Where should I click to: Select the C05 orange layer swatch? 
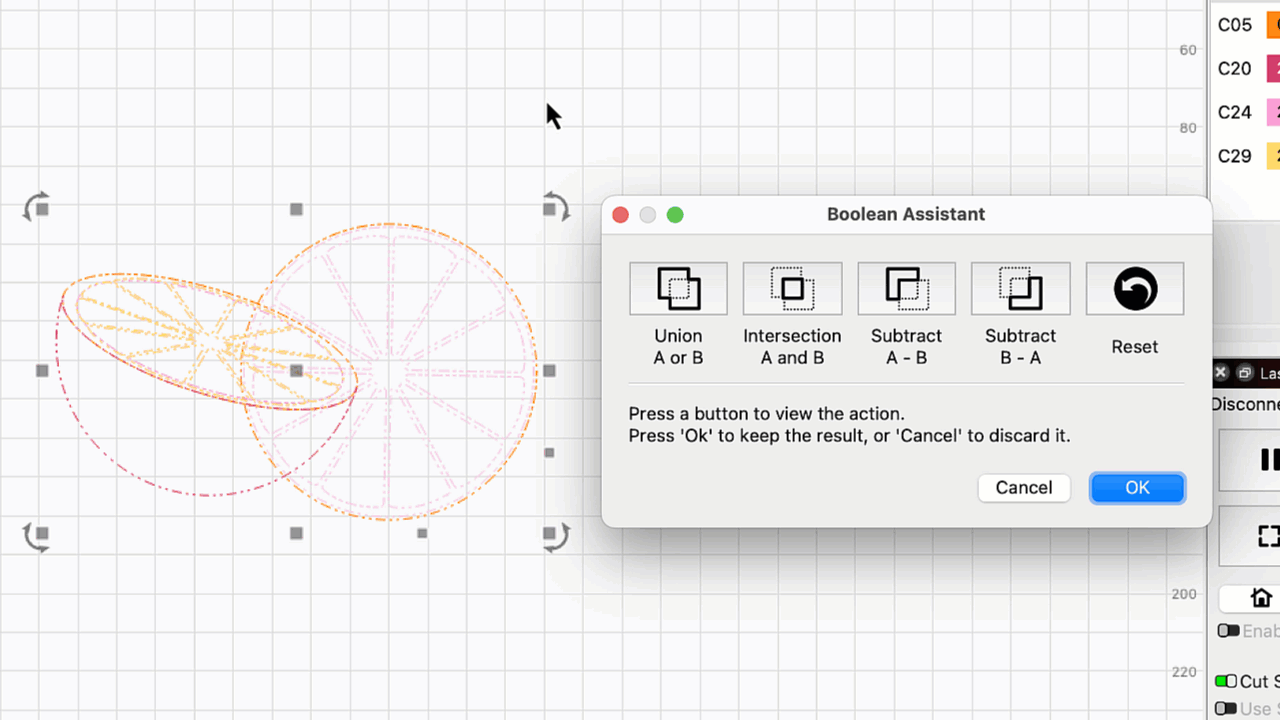1273,25
